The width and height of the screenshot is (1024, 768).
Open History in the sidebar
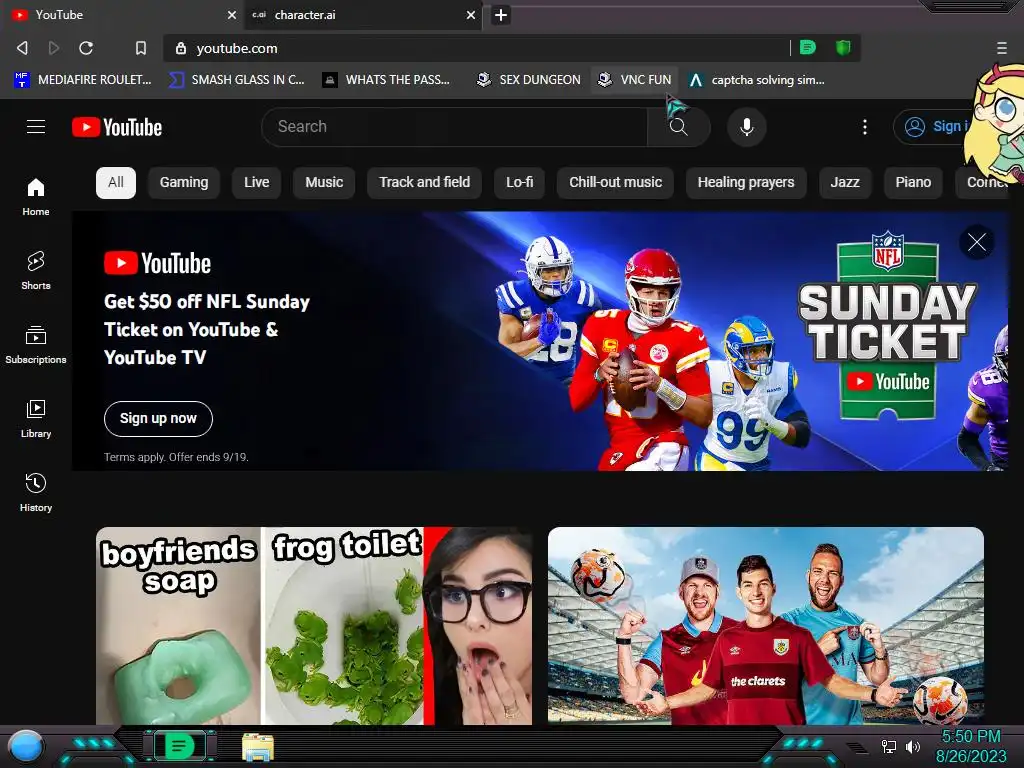(x=36, y=492)
